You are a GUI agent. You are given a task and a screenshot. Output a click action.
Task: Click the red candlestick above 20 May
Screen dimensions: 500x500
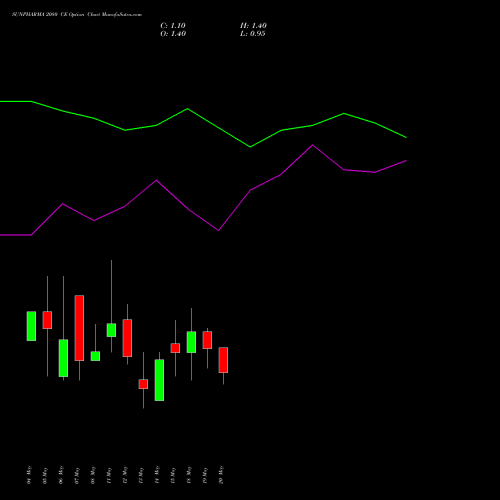click(x=223, y=360)
